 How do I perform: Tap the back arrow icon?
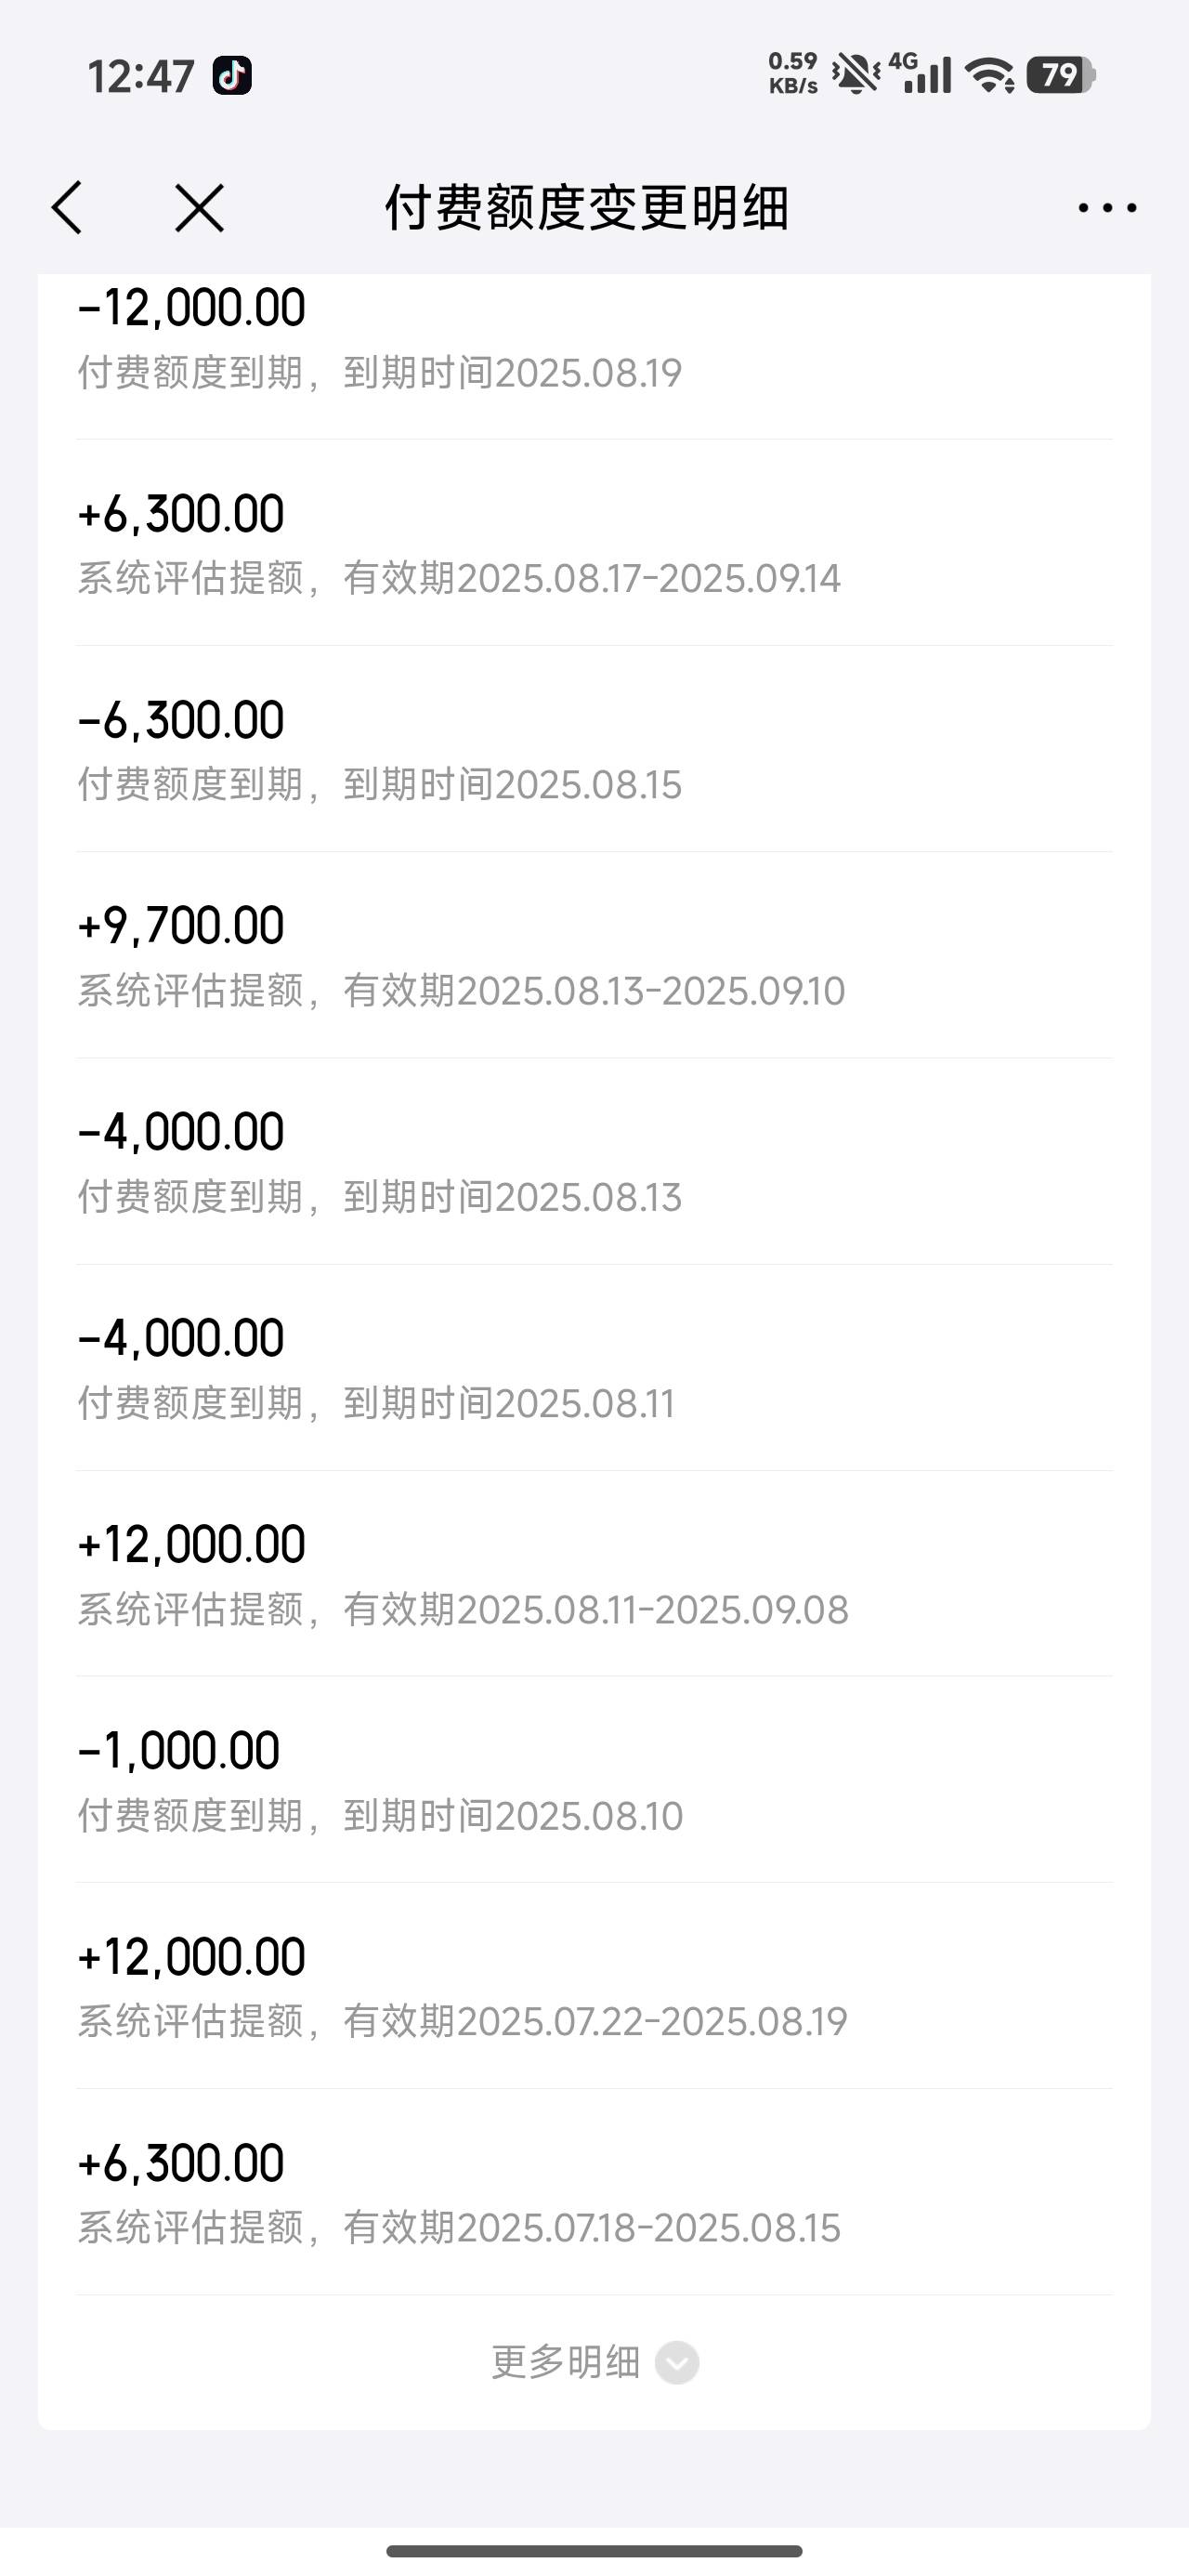click(x=68, y=208)
